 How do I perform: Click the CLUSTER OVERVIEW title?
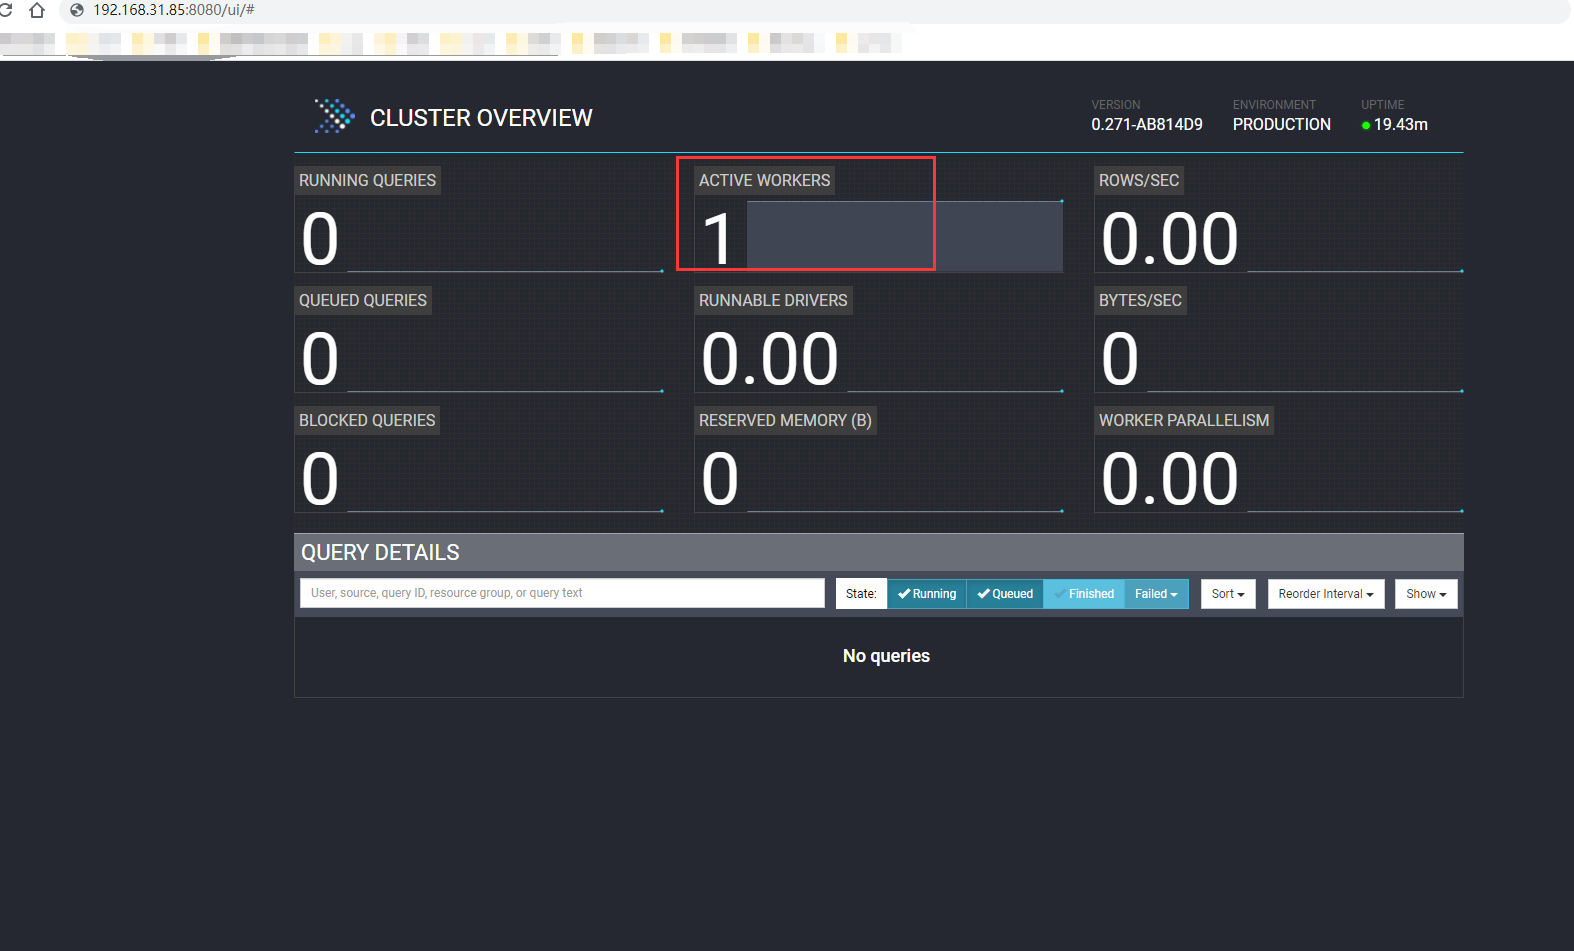point(481,118)
